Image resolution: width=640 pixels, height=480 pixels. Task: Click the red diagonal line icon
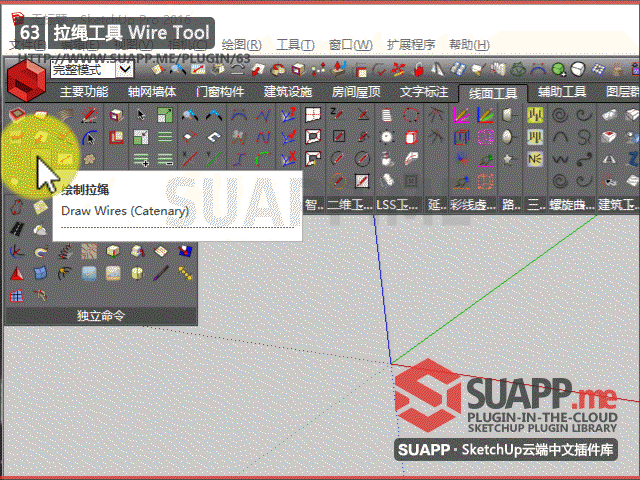pyautogui.click(x=190, y=159)
